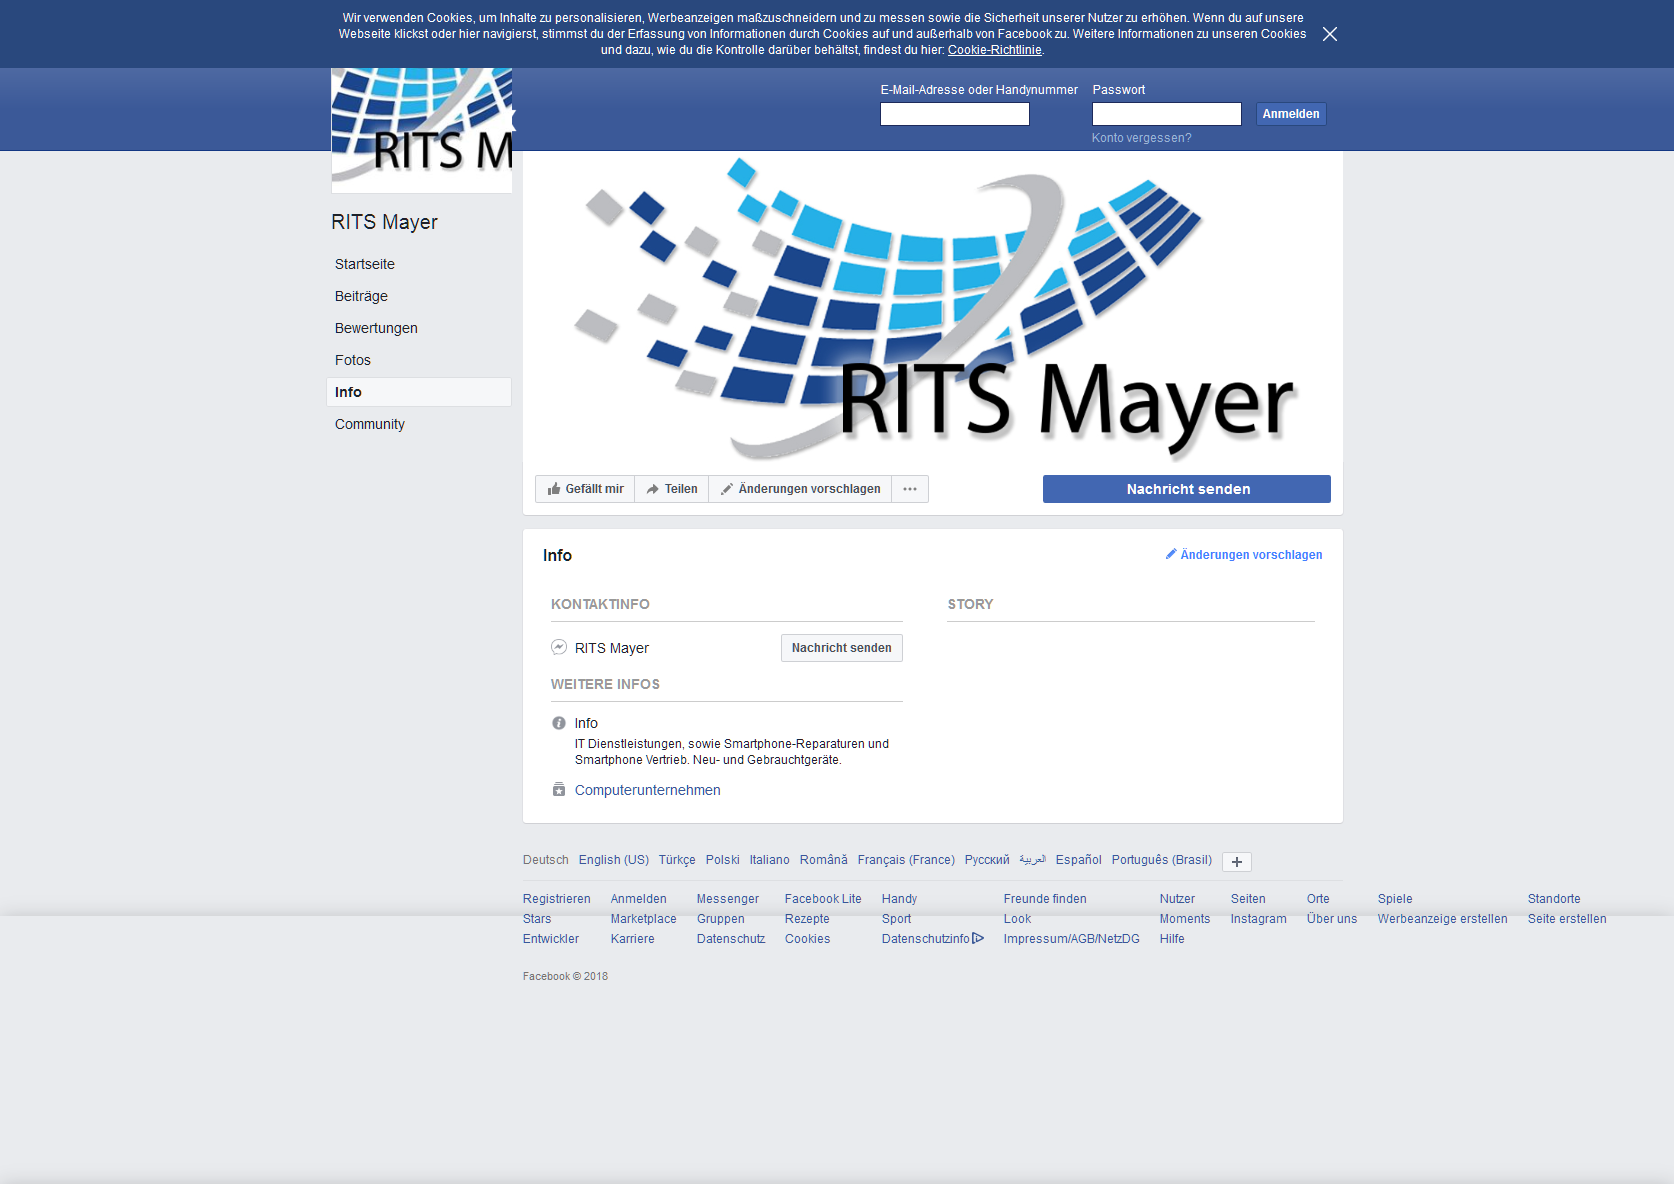The height and width of the screenshot is (1184, 1674).
Task: Open the Instagram footer link
Action: tap(1258, 919)
